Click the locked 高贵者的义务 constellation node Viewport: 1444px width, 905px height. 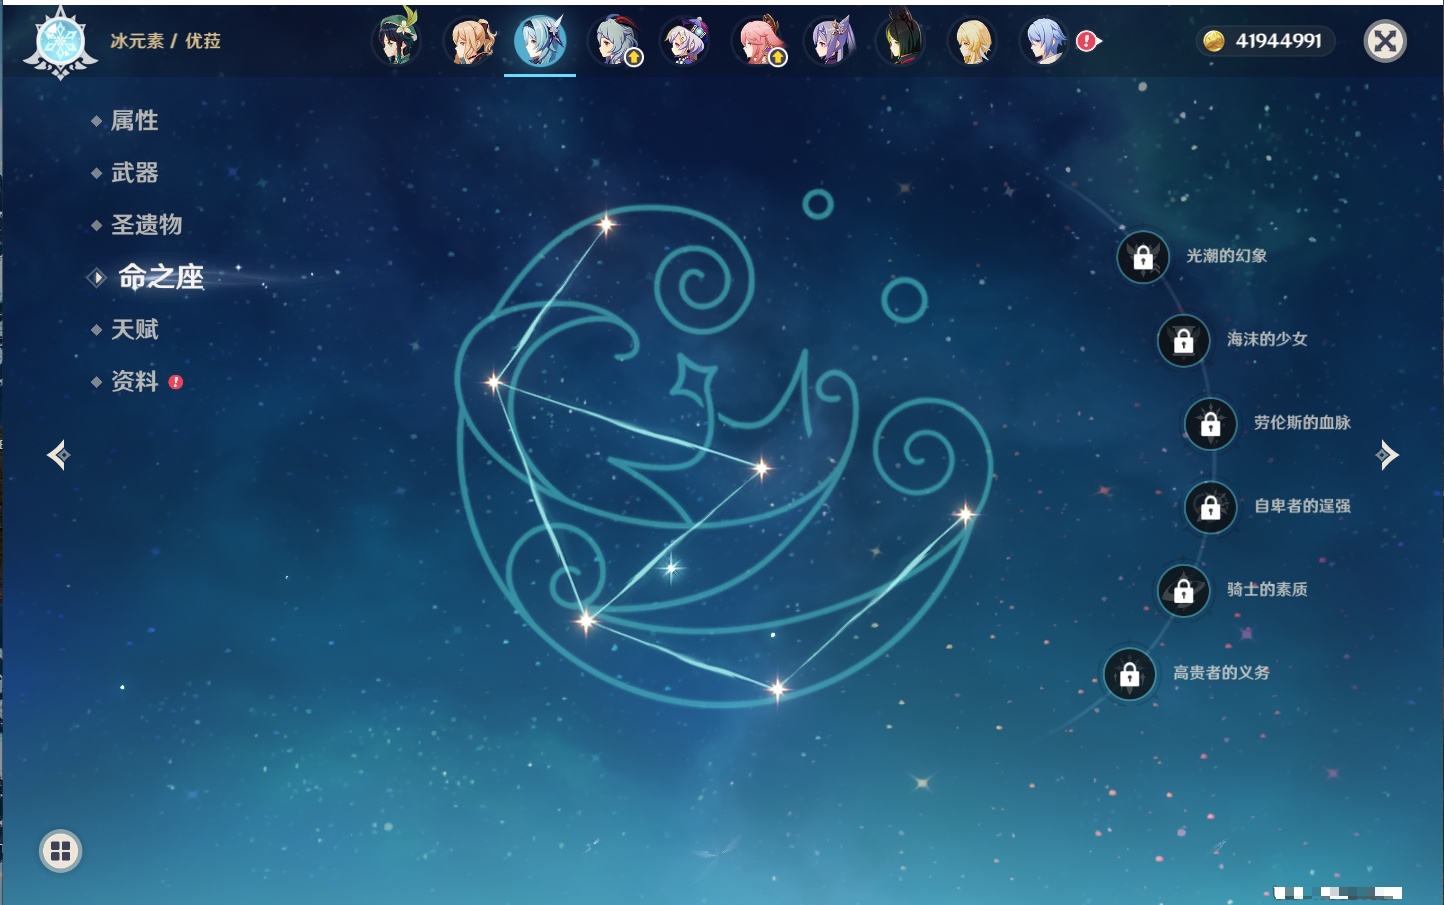1130,674
